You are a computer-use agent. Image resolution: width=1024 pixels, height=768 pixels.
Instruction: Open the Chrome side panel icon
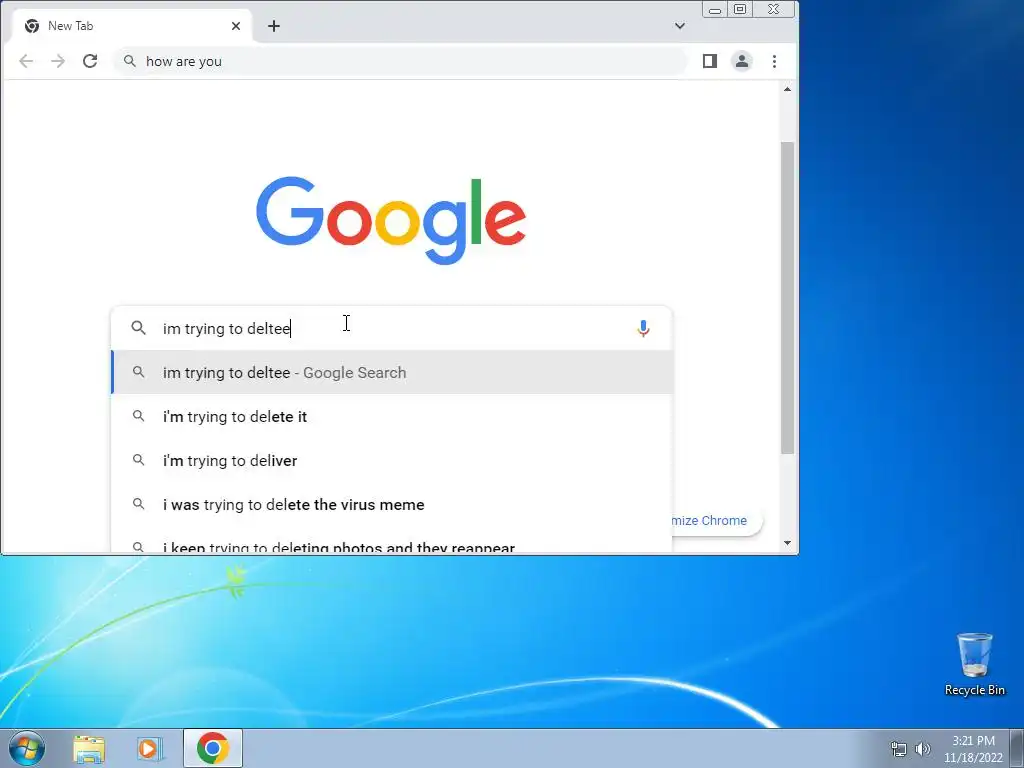710,61
